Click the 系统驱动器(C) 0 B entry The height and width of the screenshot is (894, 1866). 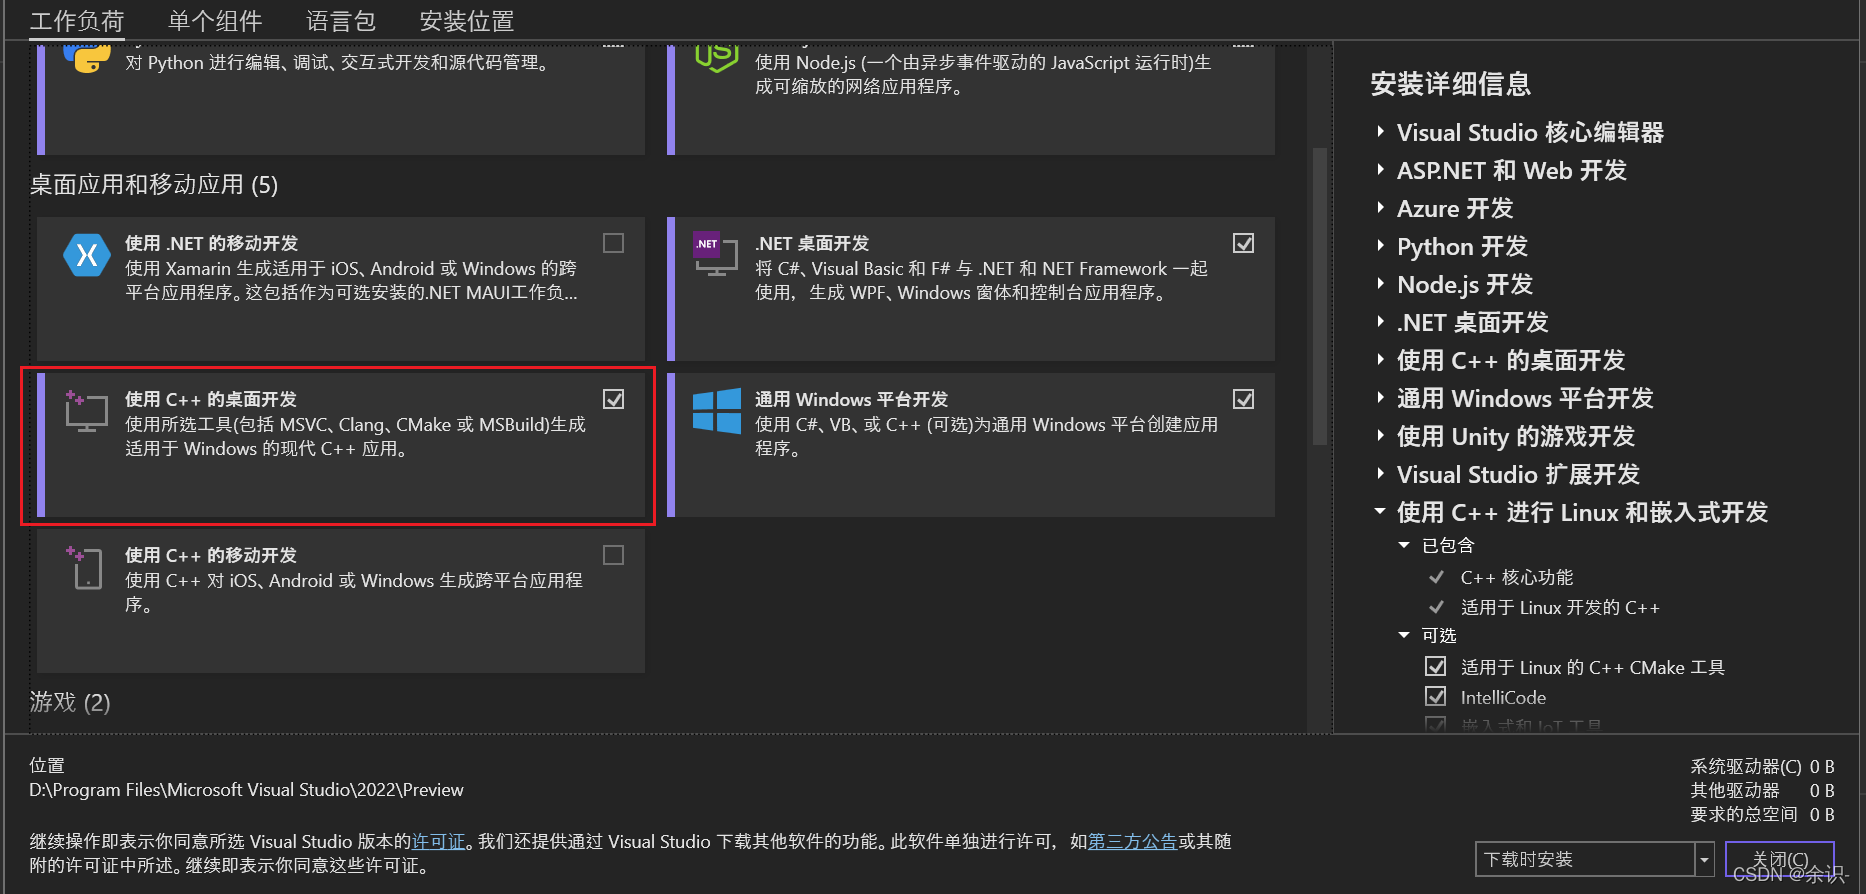click(1762, 766)
